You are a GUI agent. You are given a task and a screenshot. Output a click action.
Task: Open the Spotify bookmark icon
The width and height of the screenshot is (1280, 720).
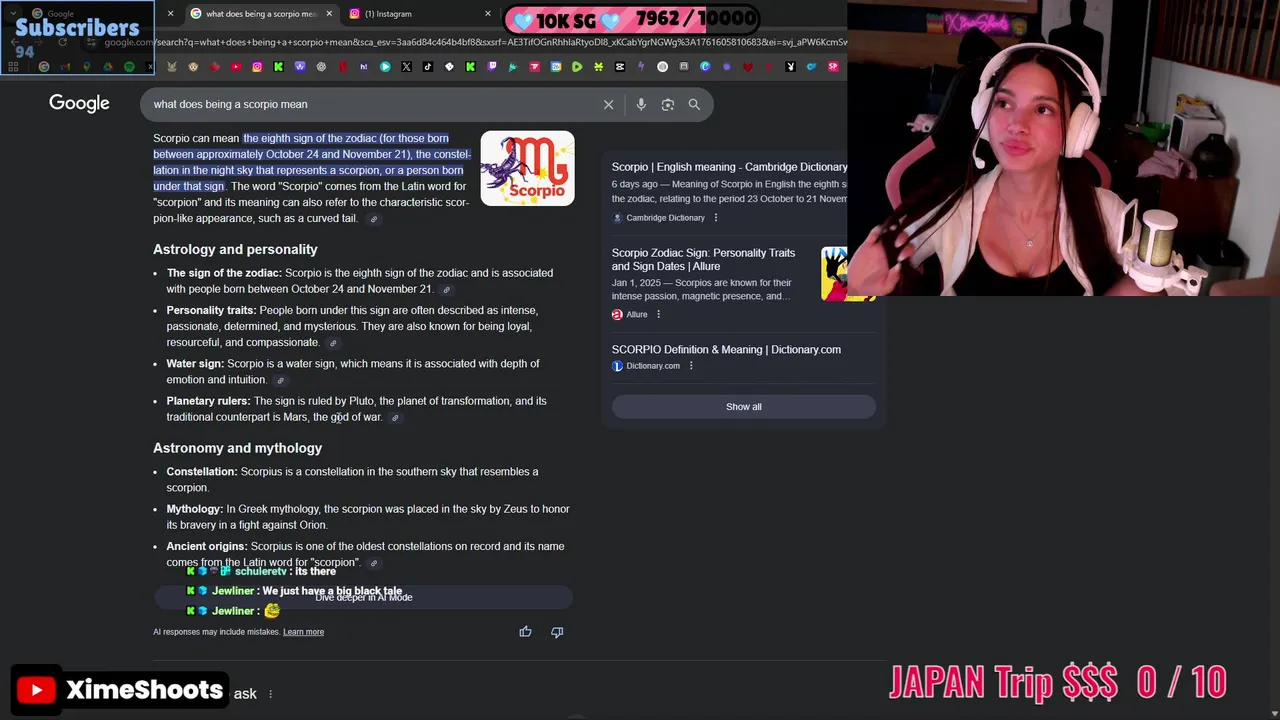tap(129, 67)
